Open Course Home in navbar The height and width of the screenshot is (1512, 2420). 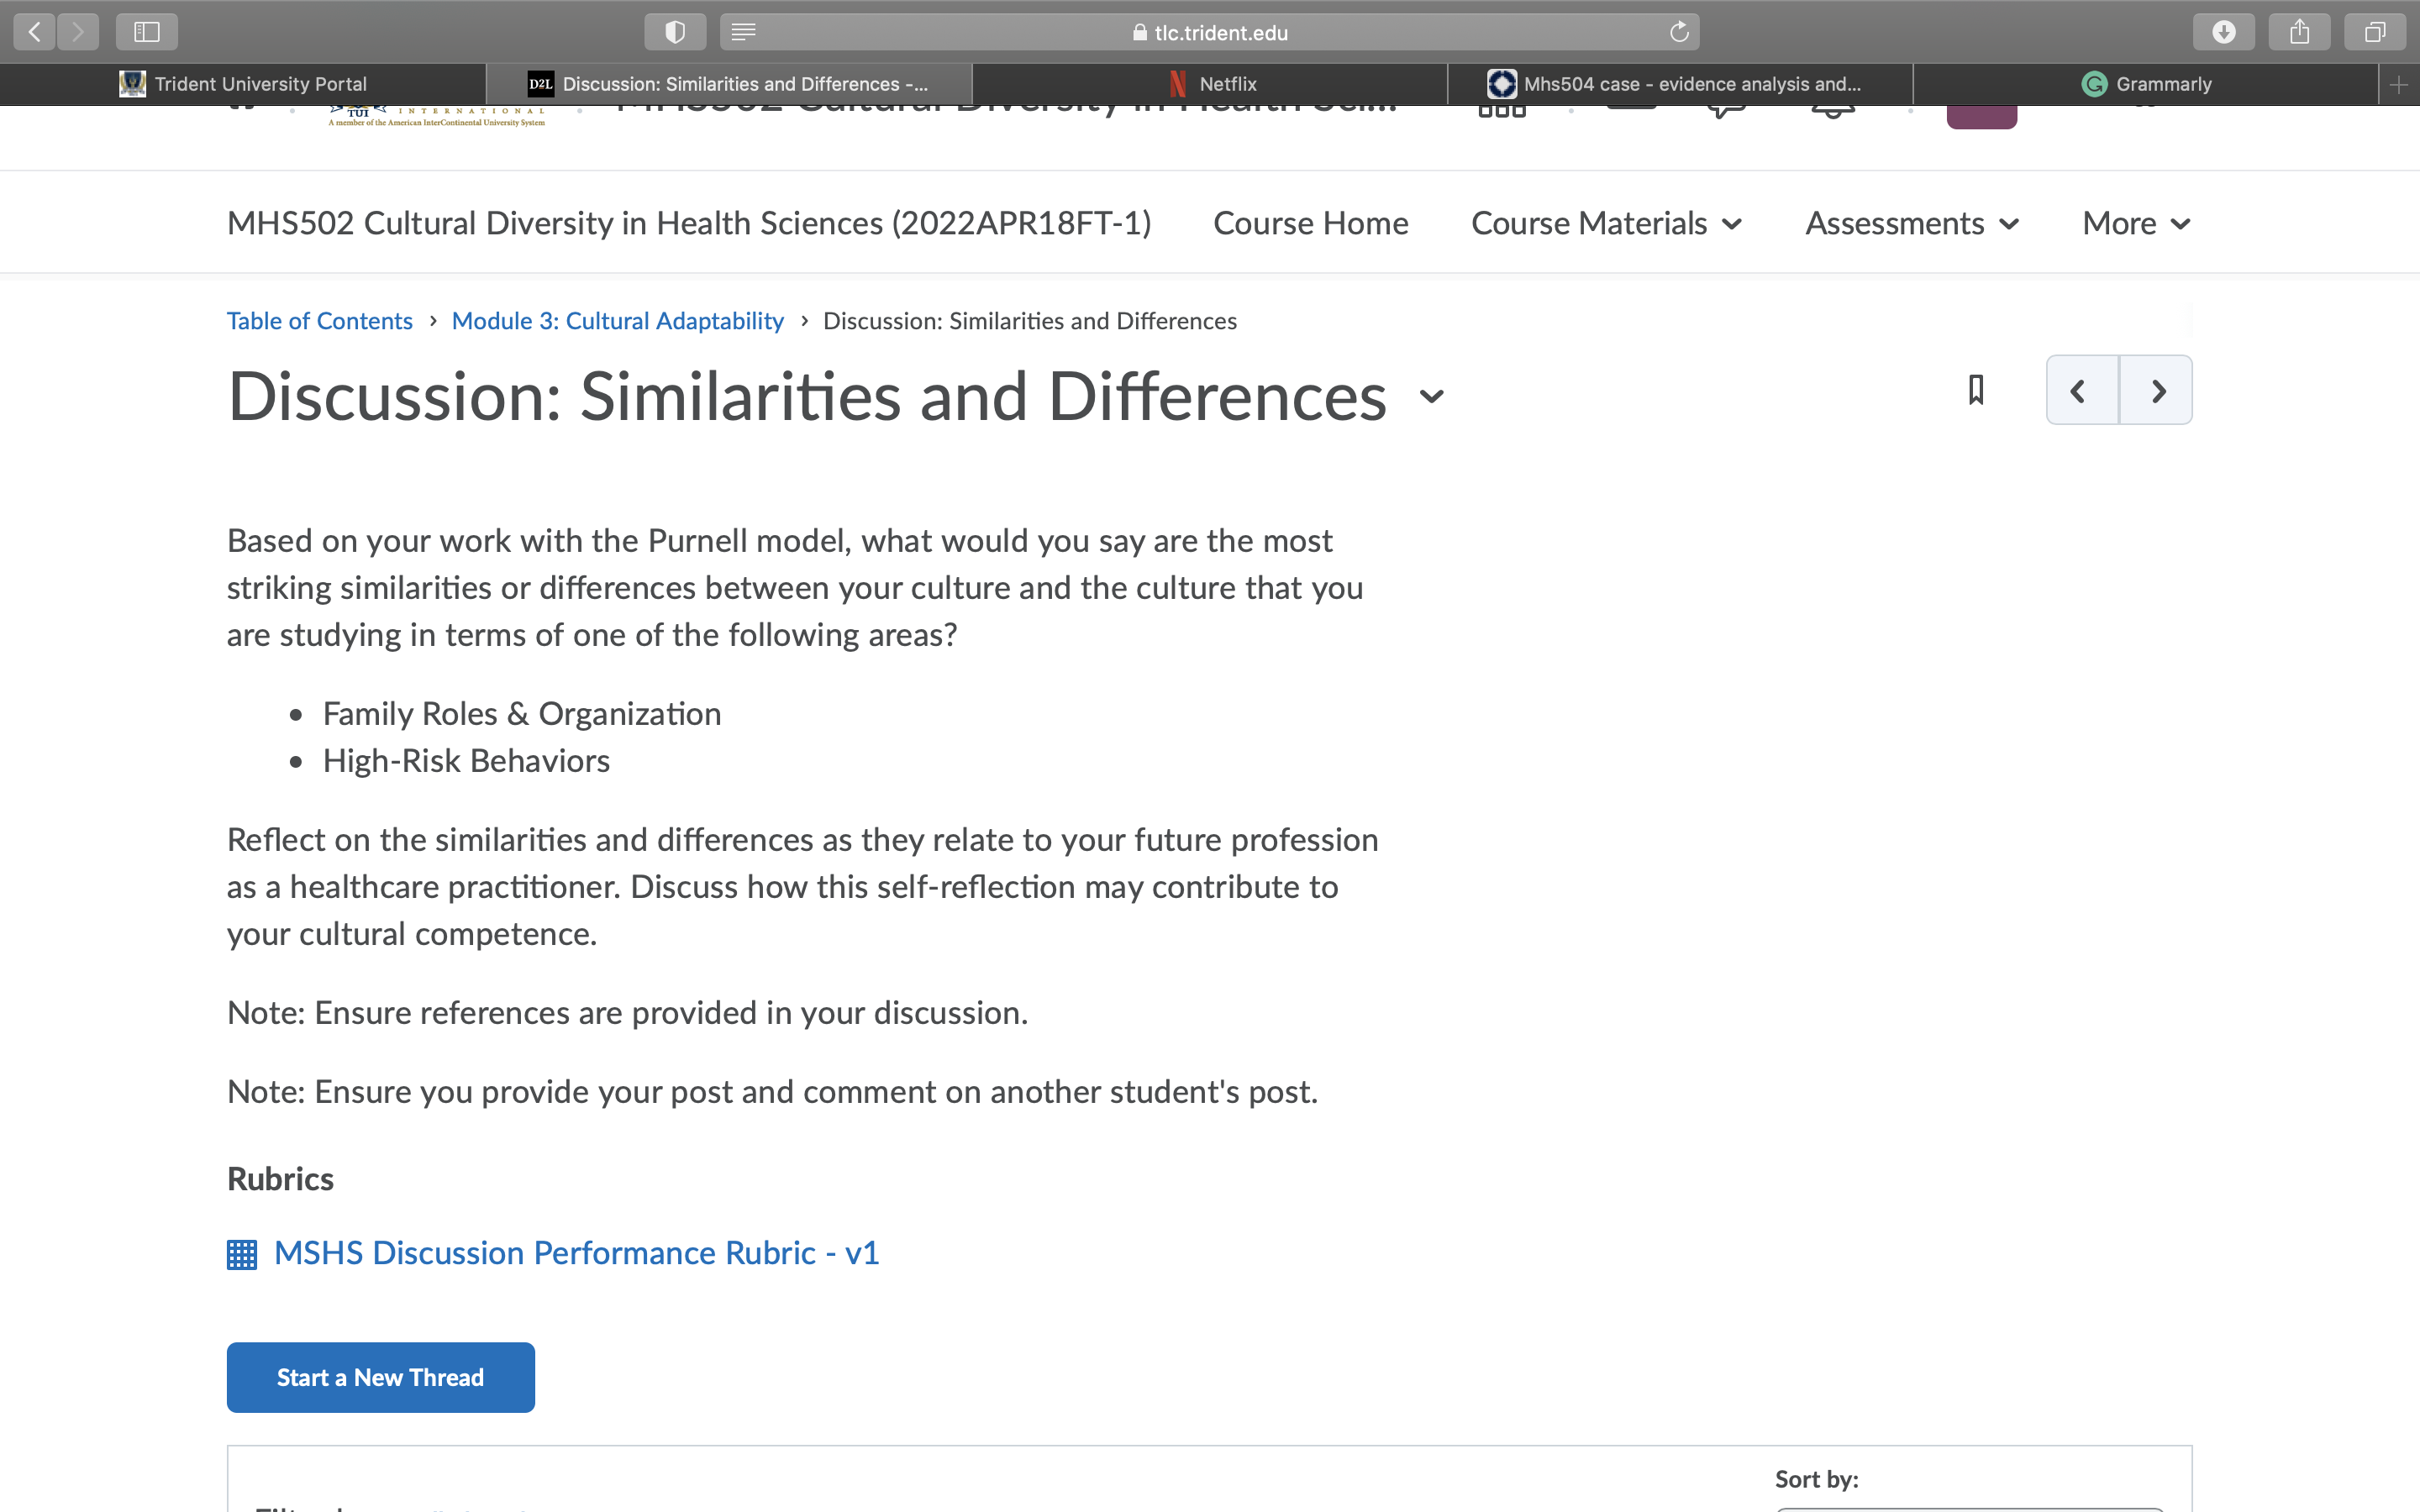point(1310,223)
